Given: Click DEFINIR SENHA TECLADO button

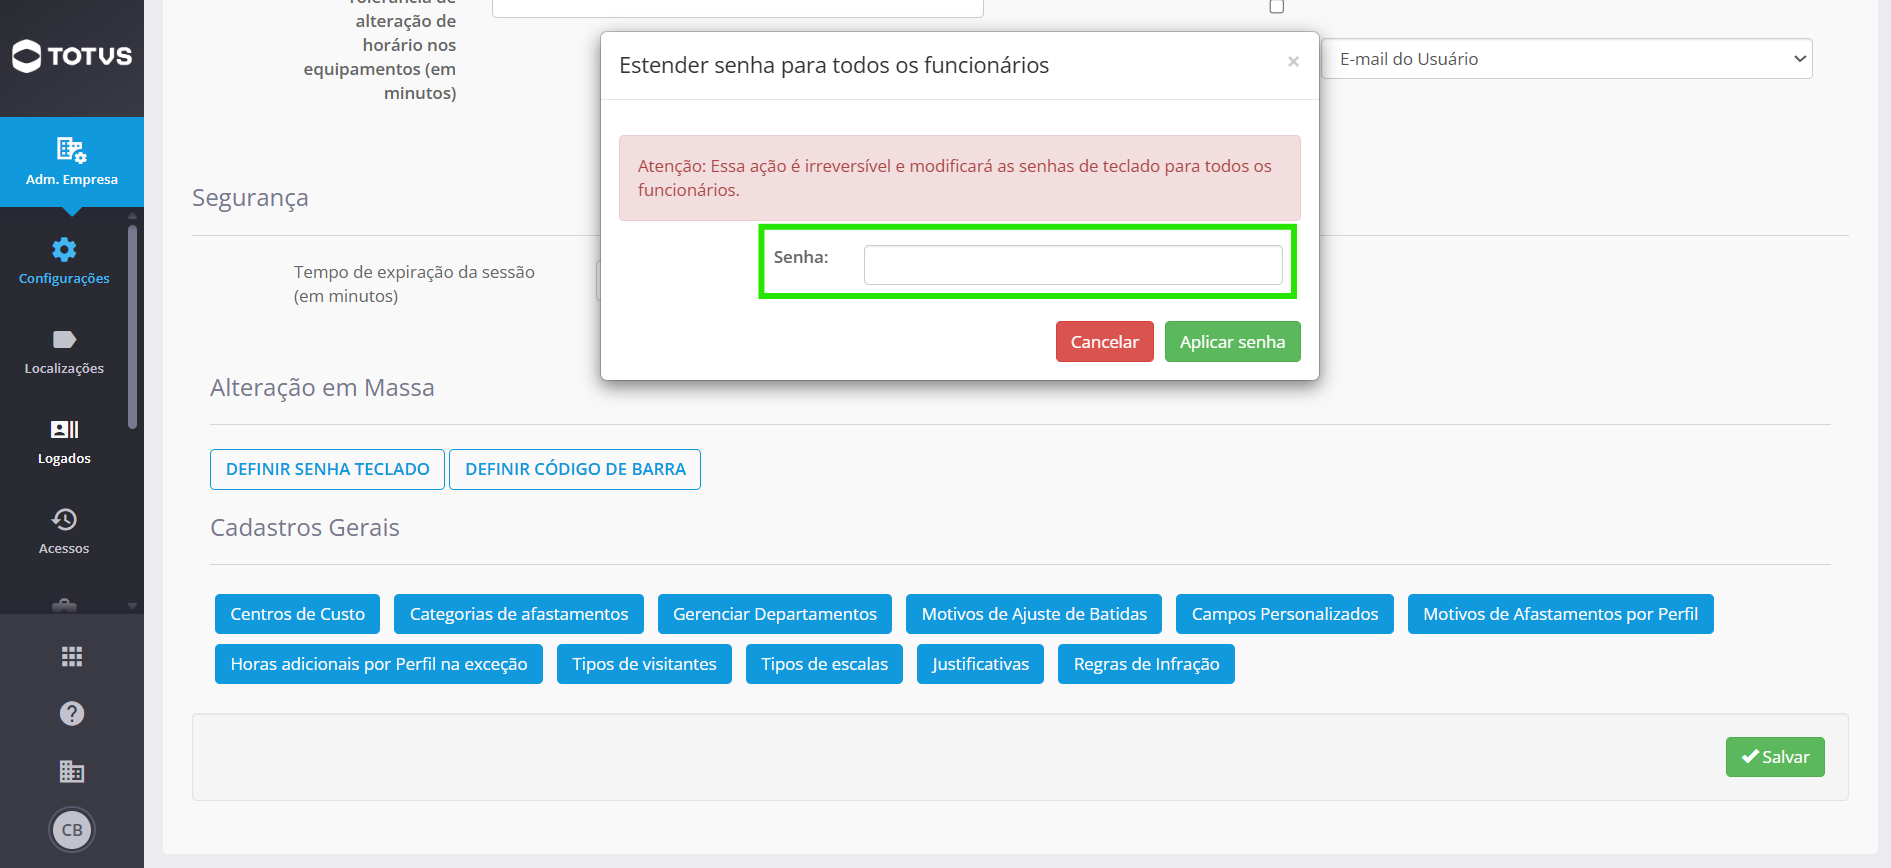Looking at the screenshot, I should (328, 469).
